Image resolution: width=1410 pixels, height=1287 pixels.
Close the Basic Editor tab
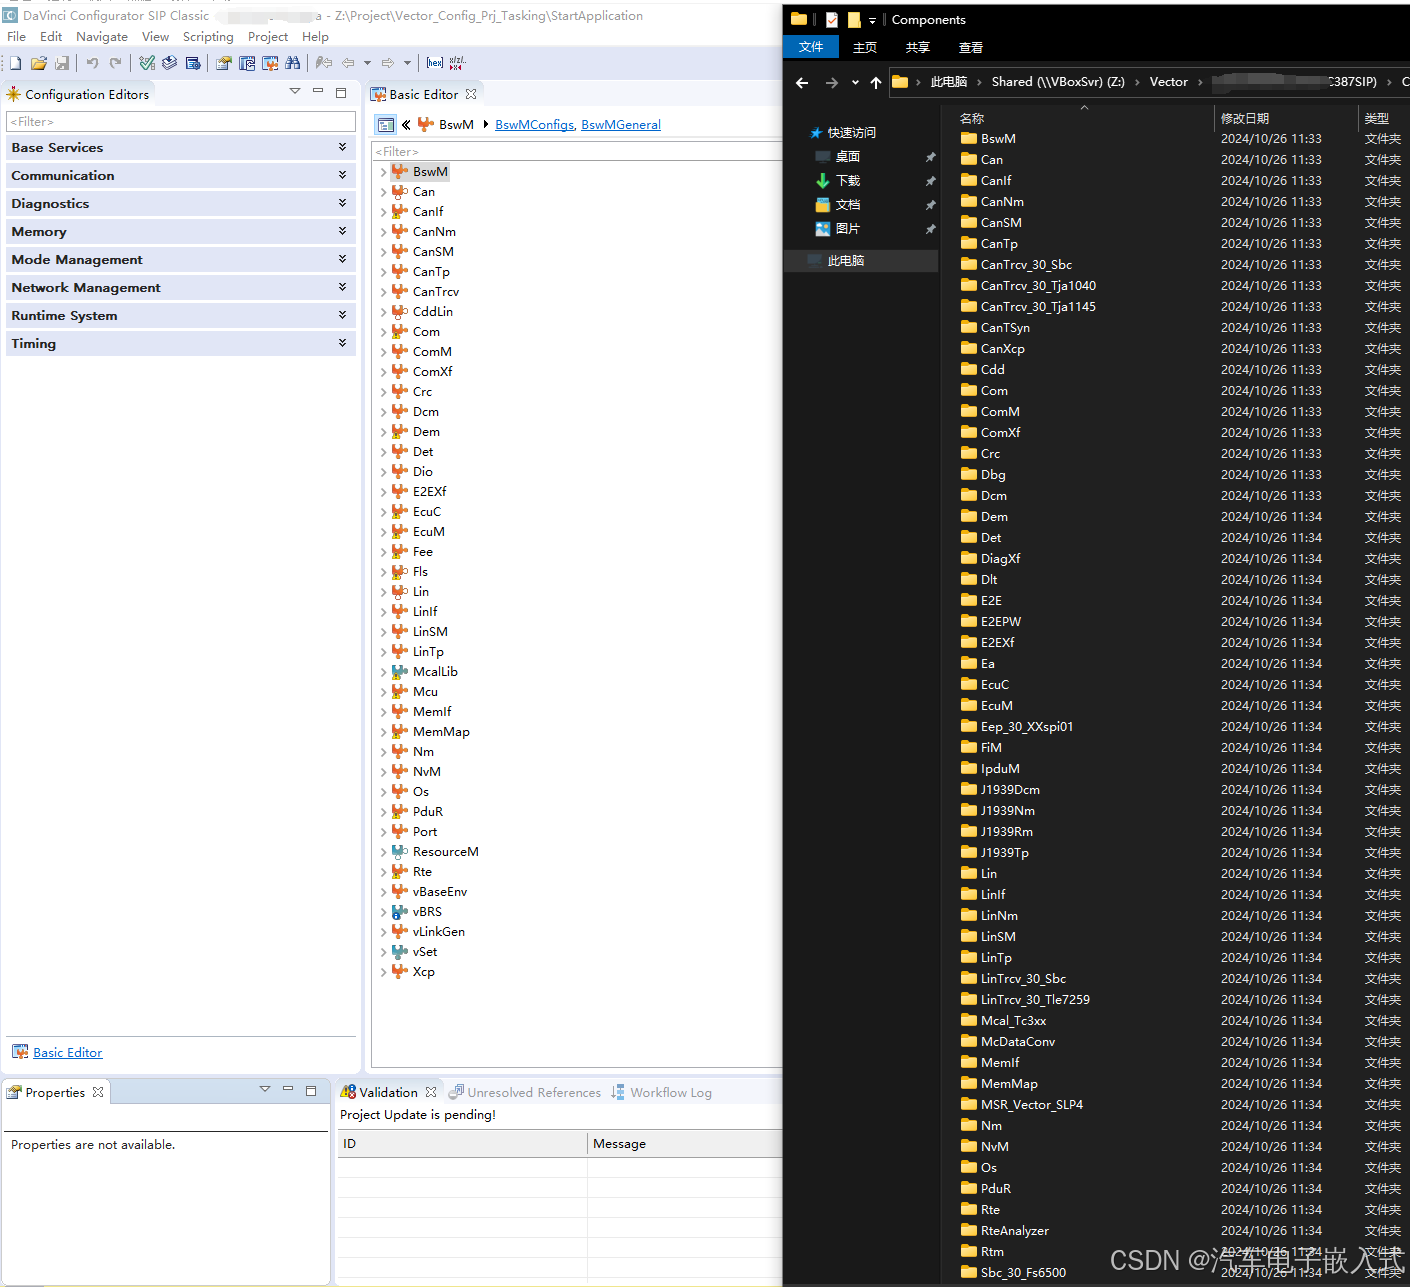471,94
